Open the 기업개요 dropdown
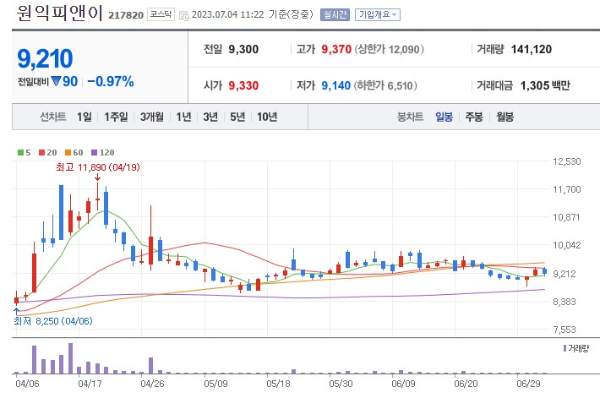 tap(378, 15)
